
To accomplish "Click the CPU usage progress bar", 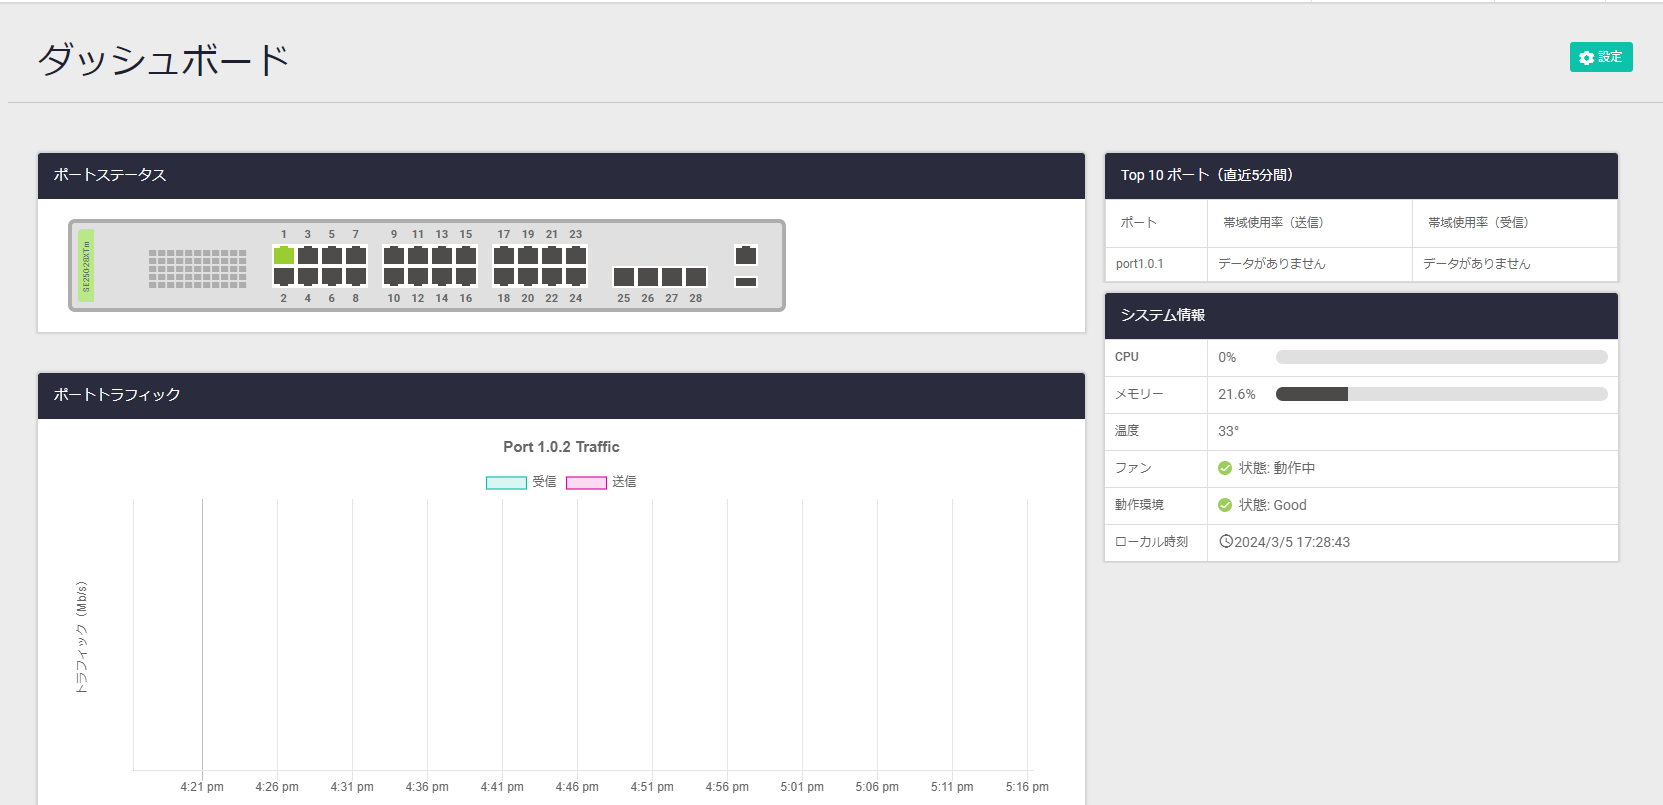I will [1441, 357].
